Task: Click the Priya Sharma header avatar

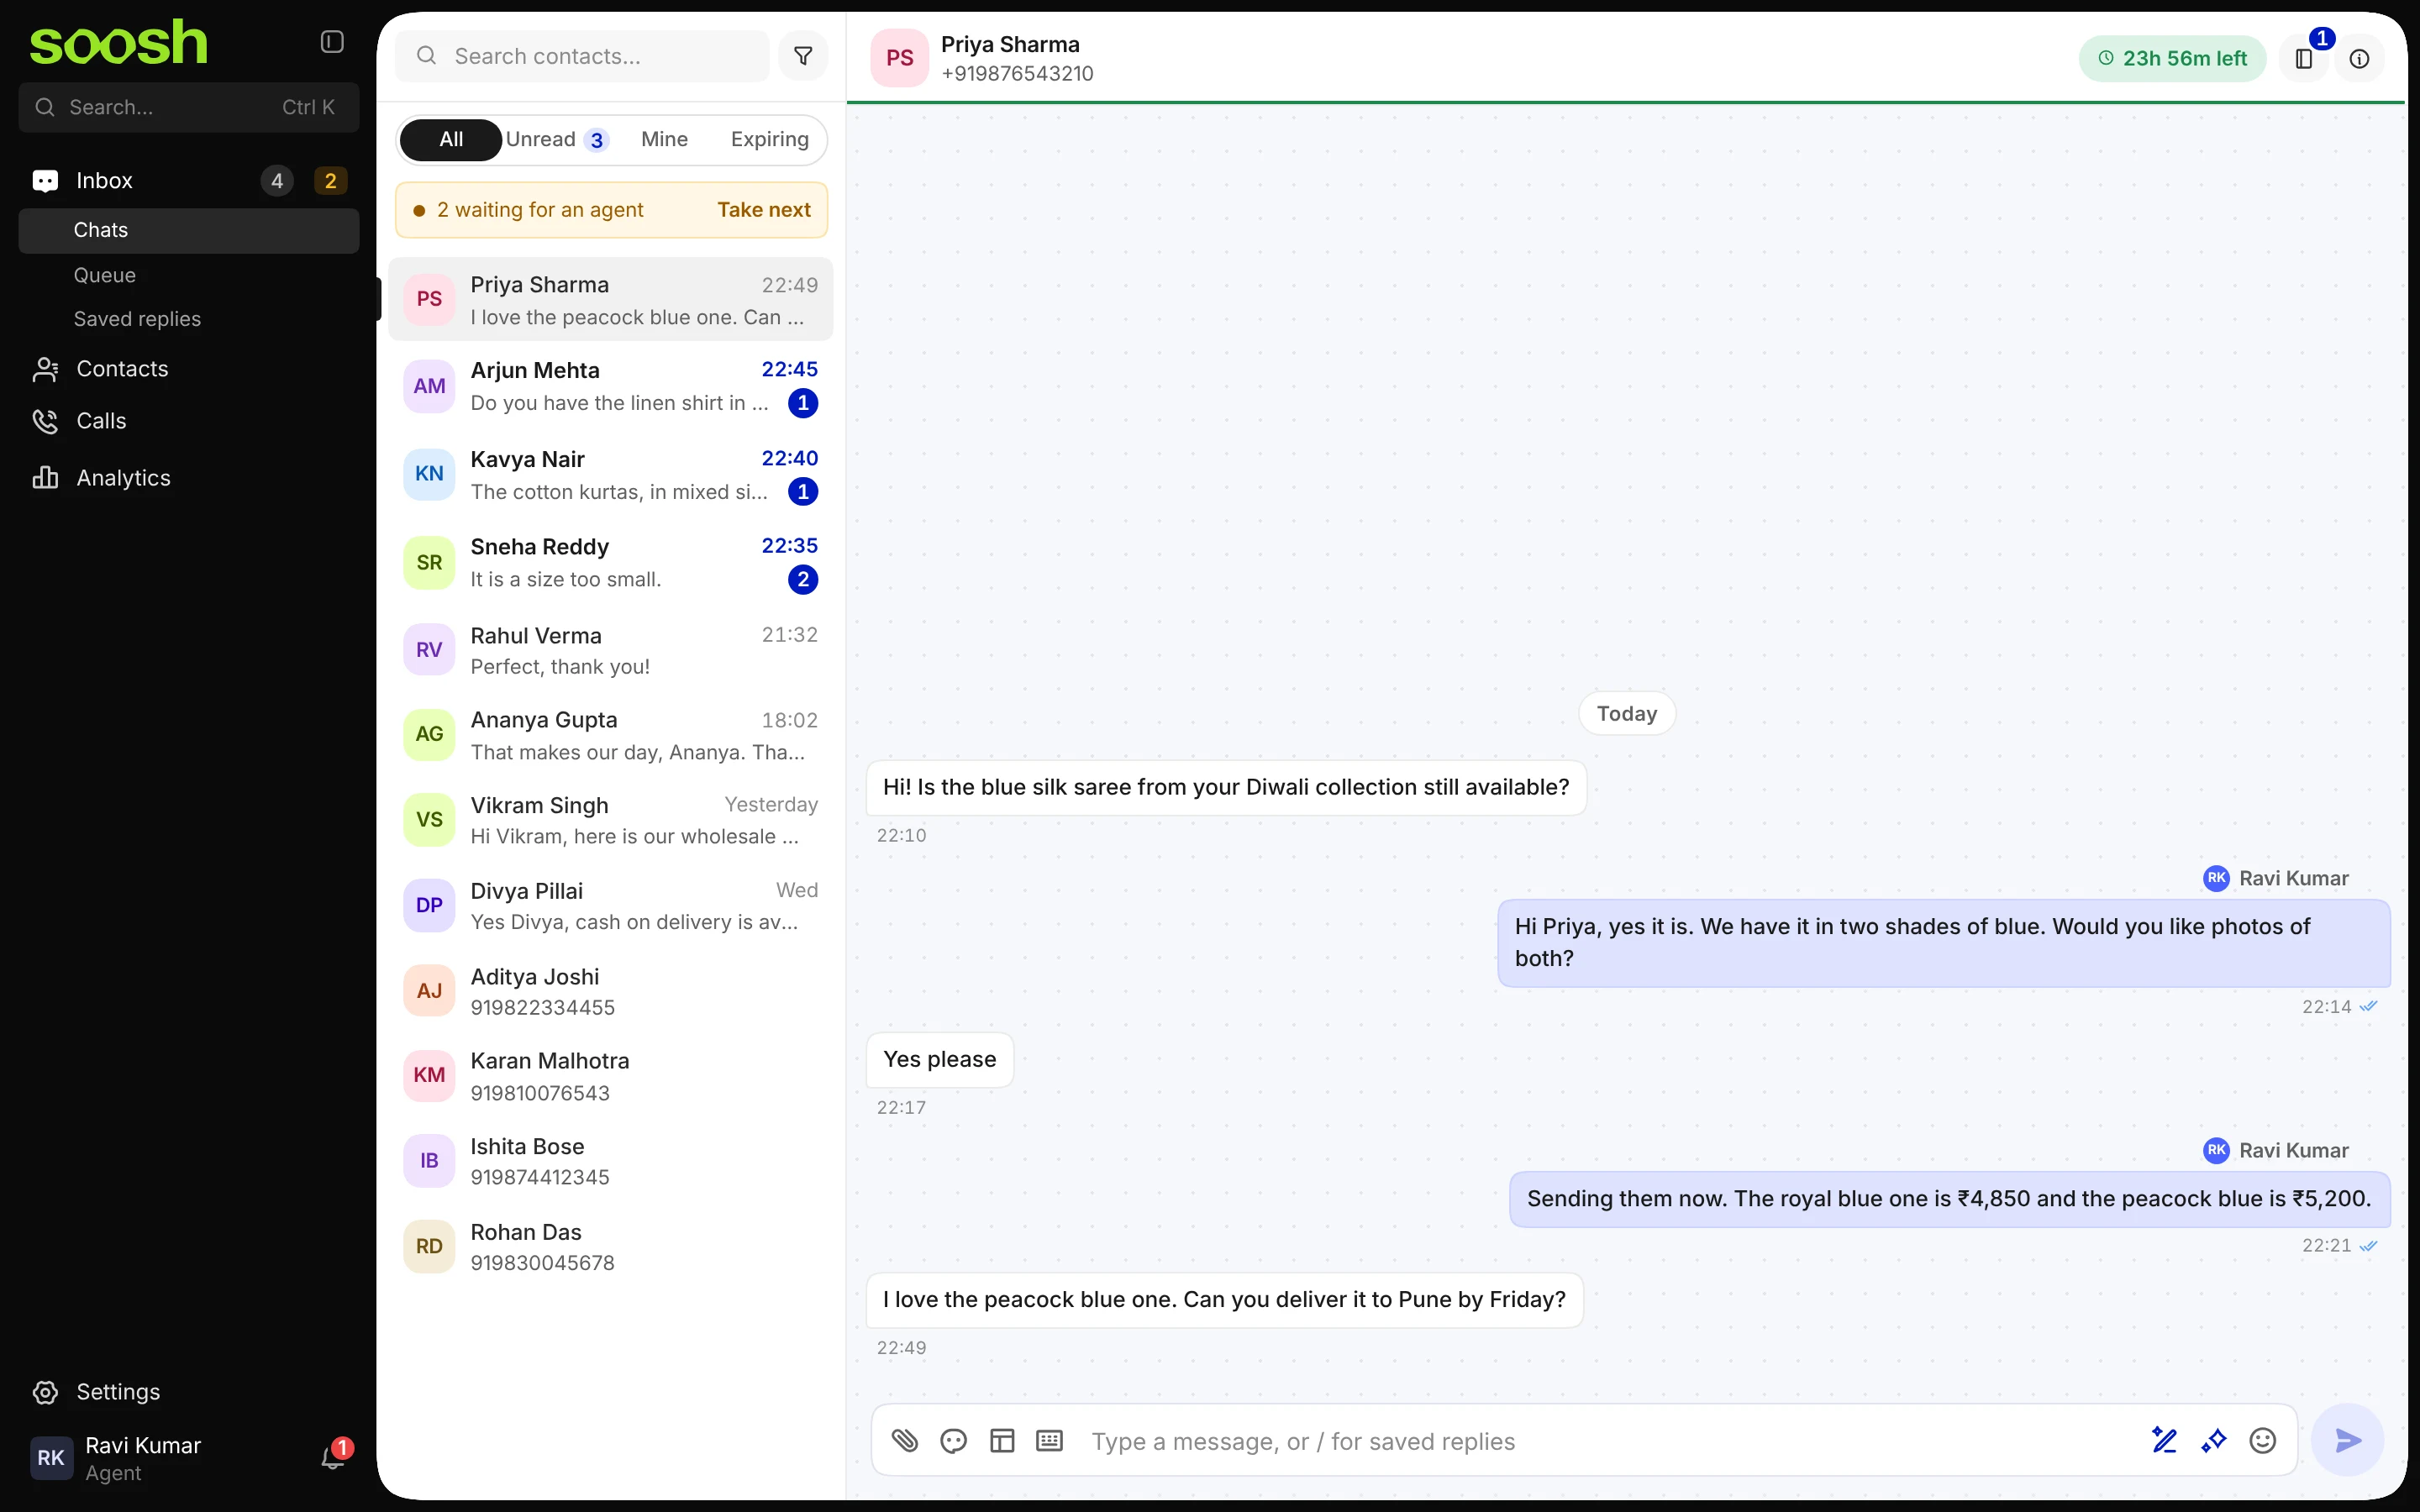Action: pyautogui.click(x=899, y=58)
